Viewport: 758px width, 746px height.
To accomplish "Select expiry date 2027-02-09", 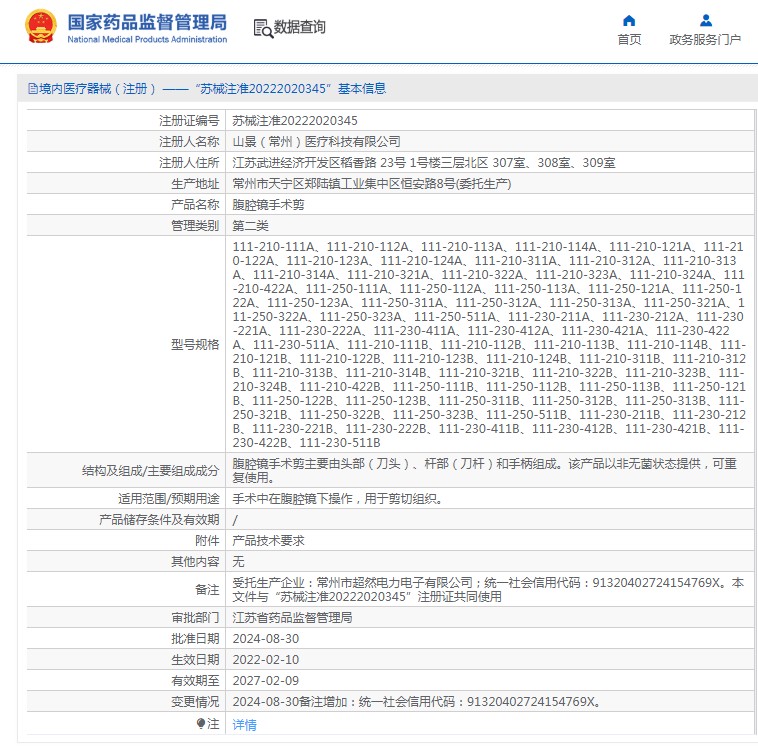I will coord(266,681).
